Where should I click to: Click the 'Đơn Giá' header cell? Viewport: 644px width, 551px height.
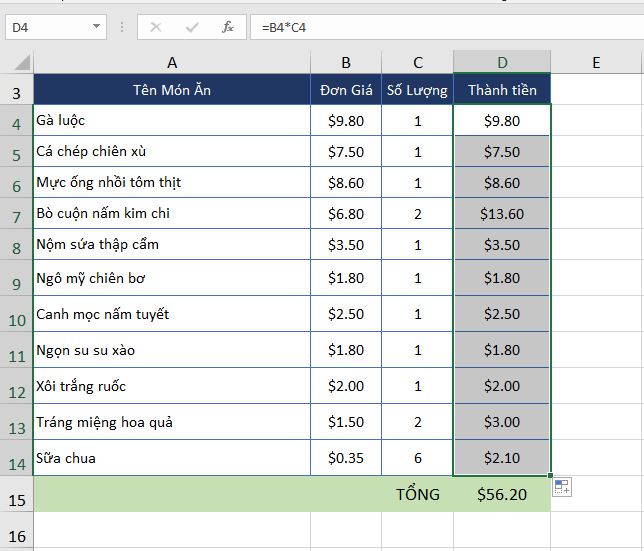[346, 90]
